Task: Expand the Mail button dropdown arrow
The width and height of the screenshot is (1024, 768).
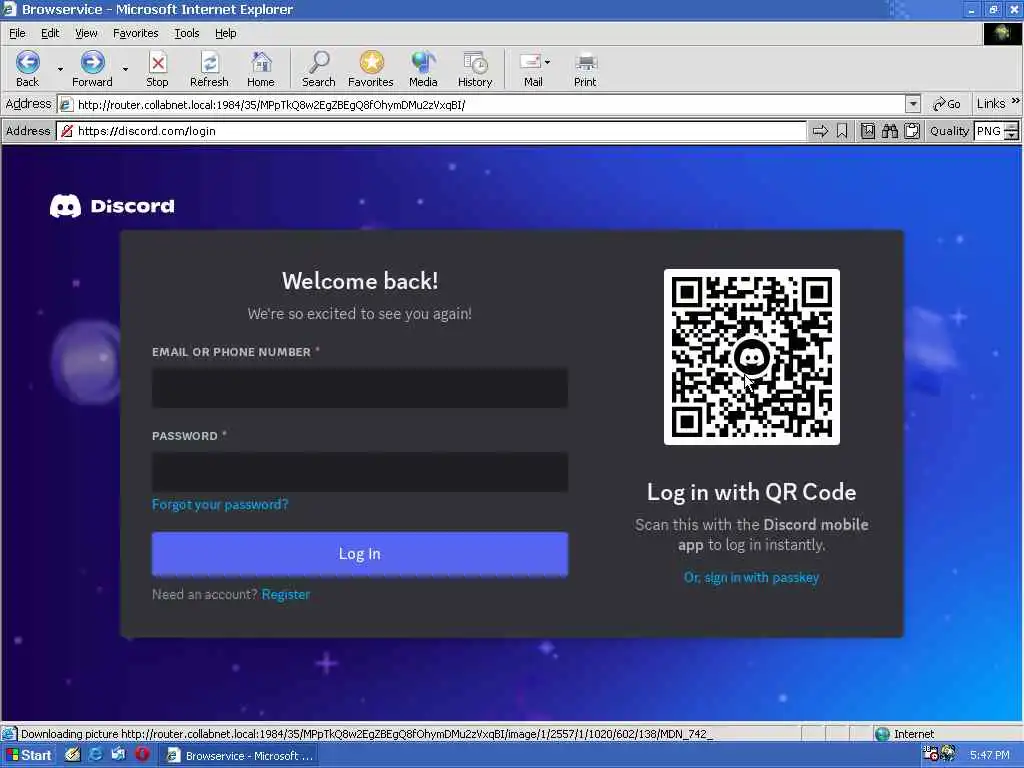Action: [x=547, y=62]
